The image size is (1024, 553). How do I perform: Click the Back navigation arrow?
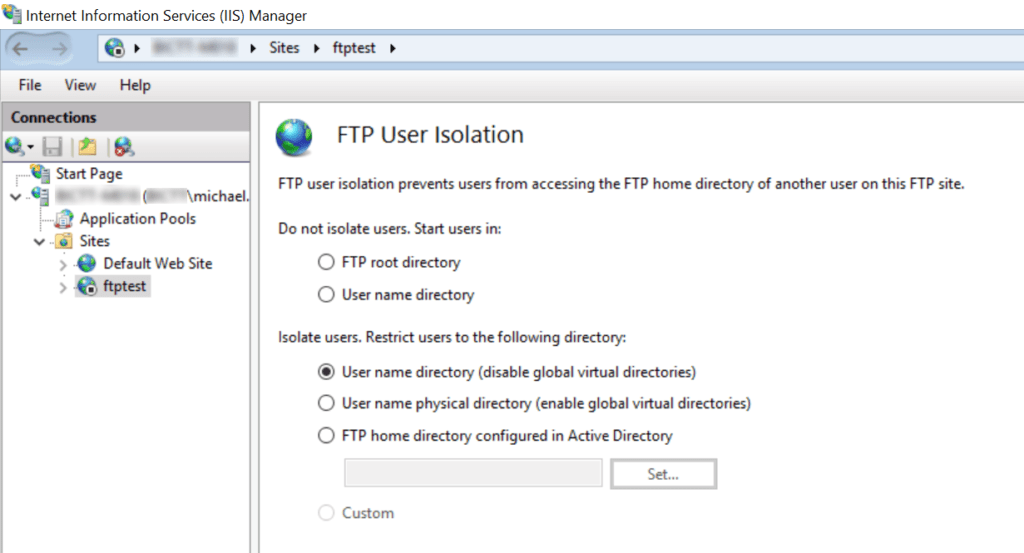click(x=20, y=48)
